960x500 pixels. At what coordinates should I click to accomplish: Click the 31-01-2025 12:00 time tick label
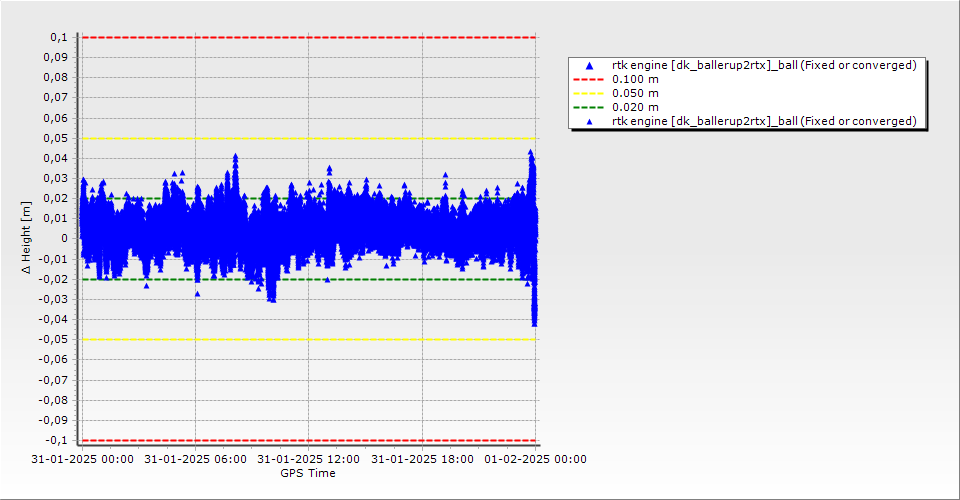coord(309,459)
